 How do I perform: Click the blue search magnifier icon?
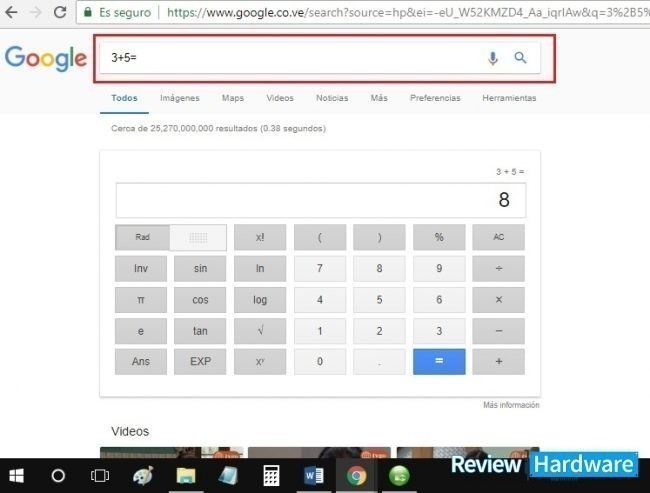(x=520, y=58)
